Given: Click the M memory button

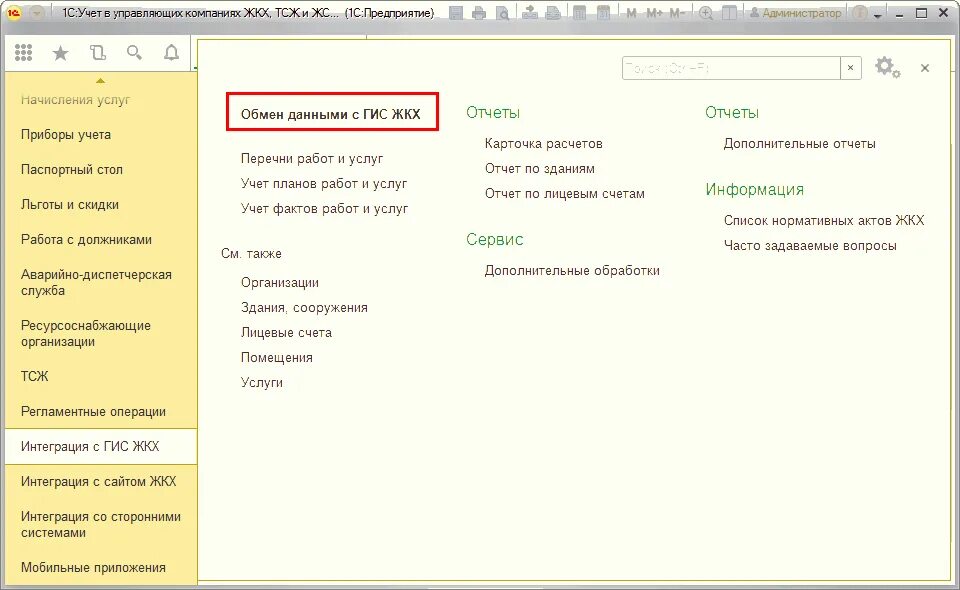Looking at the screenshot, I should pyautogui.click(x=631, y=13).
